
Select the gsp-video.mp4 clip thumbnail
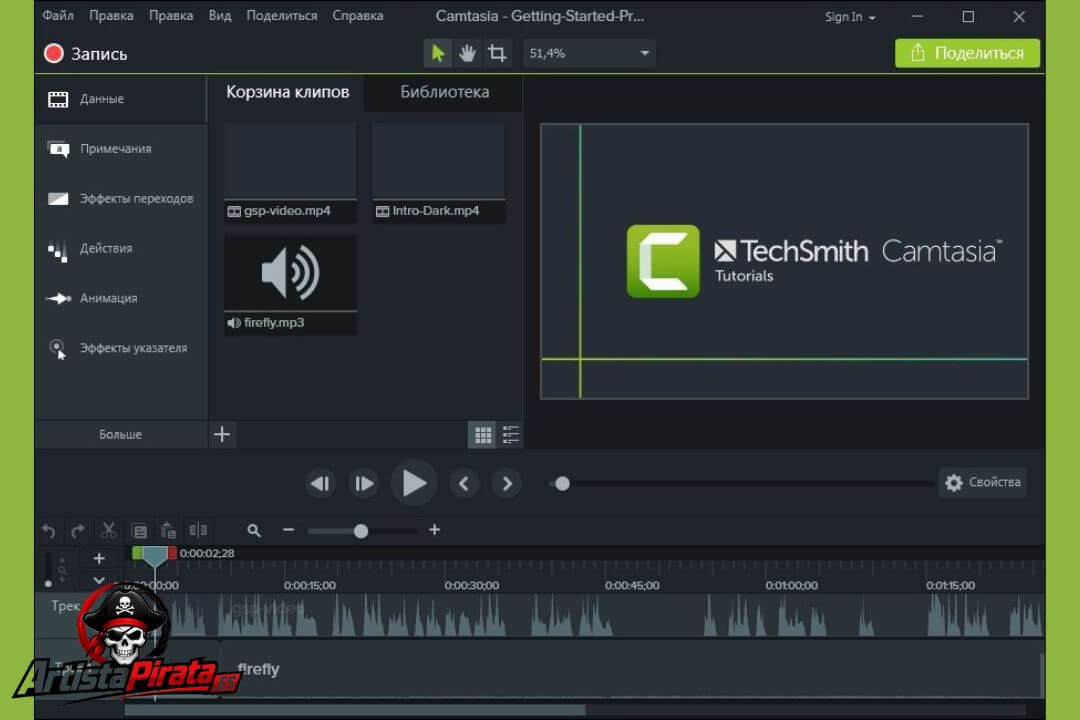(x=290, y=172)
